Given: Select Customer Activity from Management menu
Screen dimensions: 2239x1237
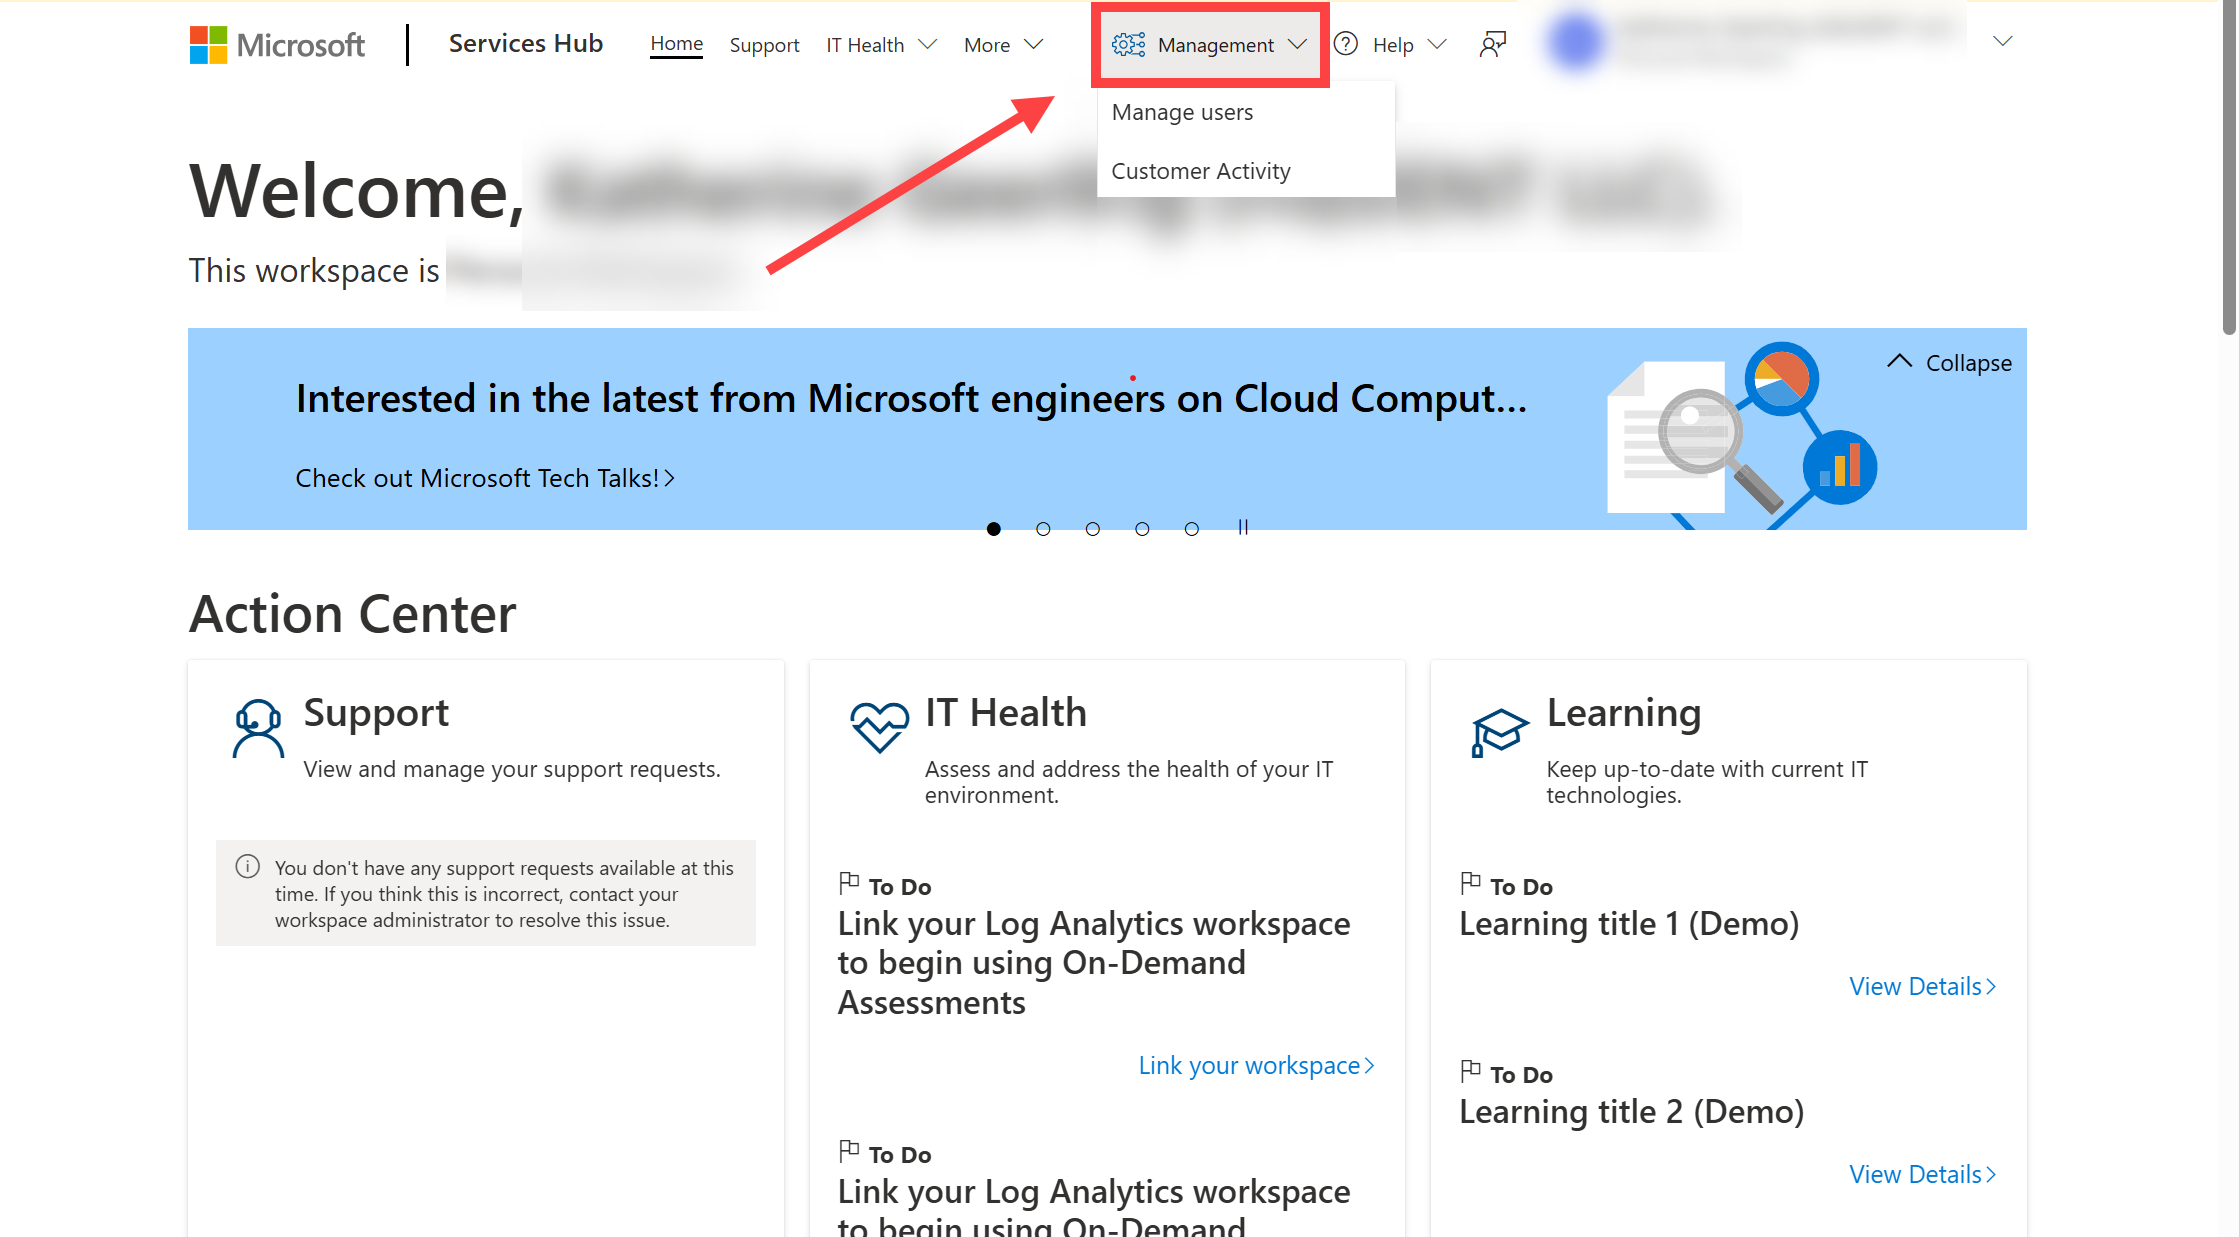Looking at the screenshot, I should pos(1202,171).
